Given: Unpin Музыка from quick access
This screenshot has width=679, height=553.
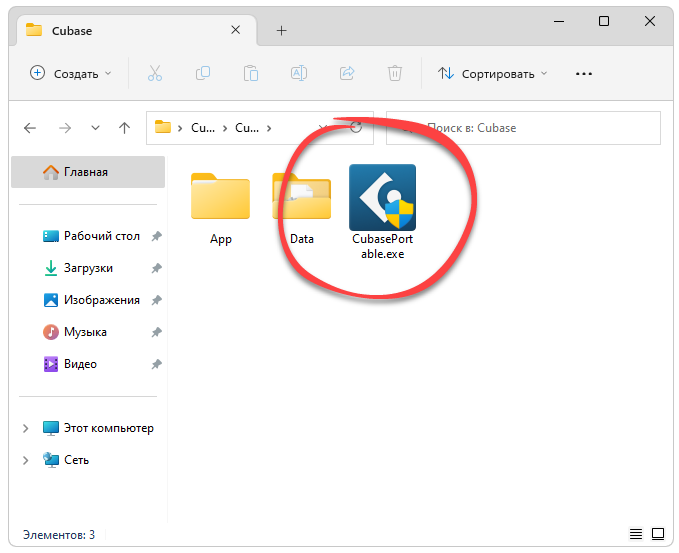Looking at the screenshot, I should tap(156, 332).
